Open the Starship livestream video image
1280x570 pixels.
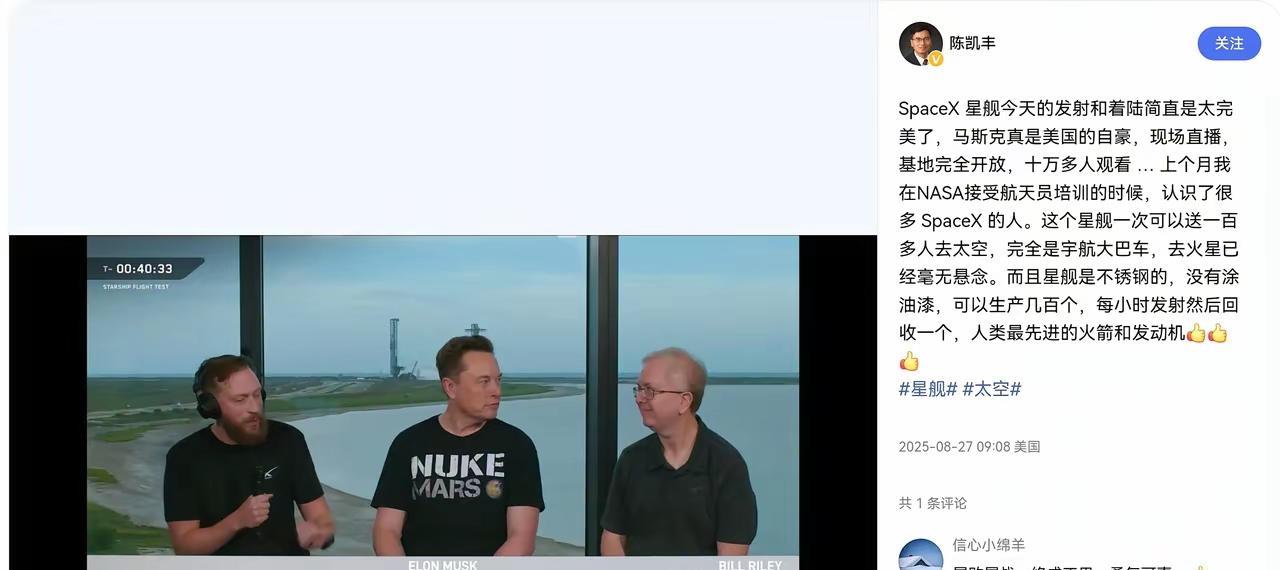(443, 402)
